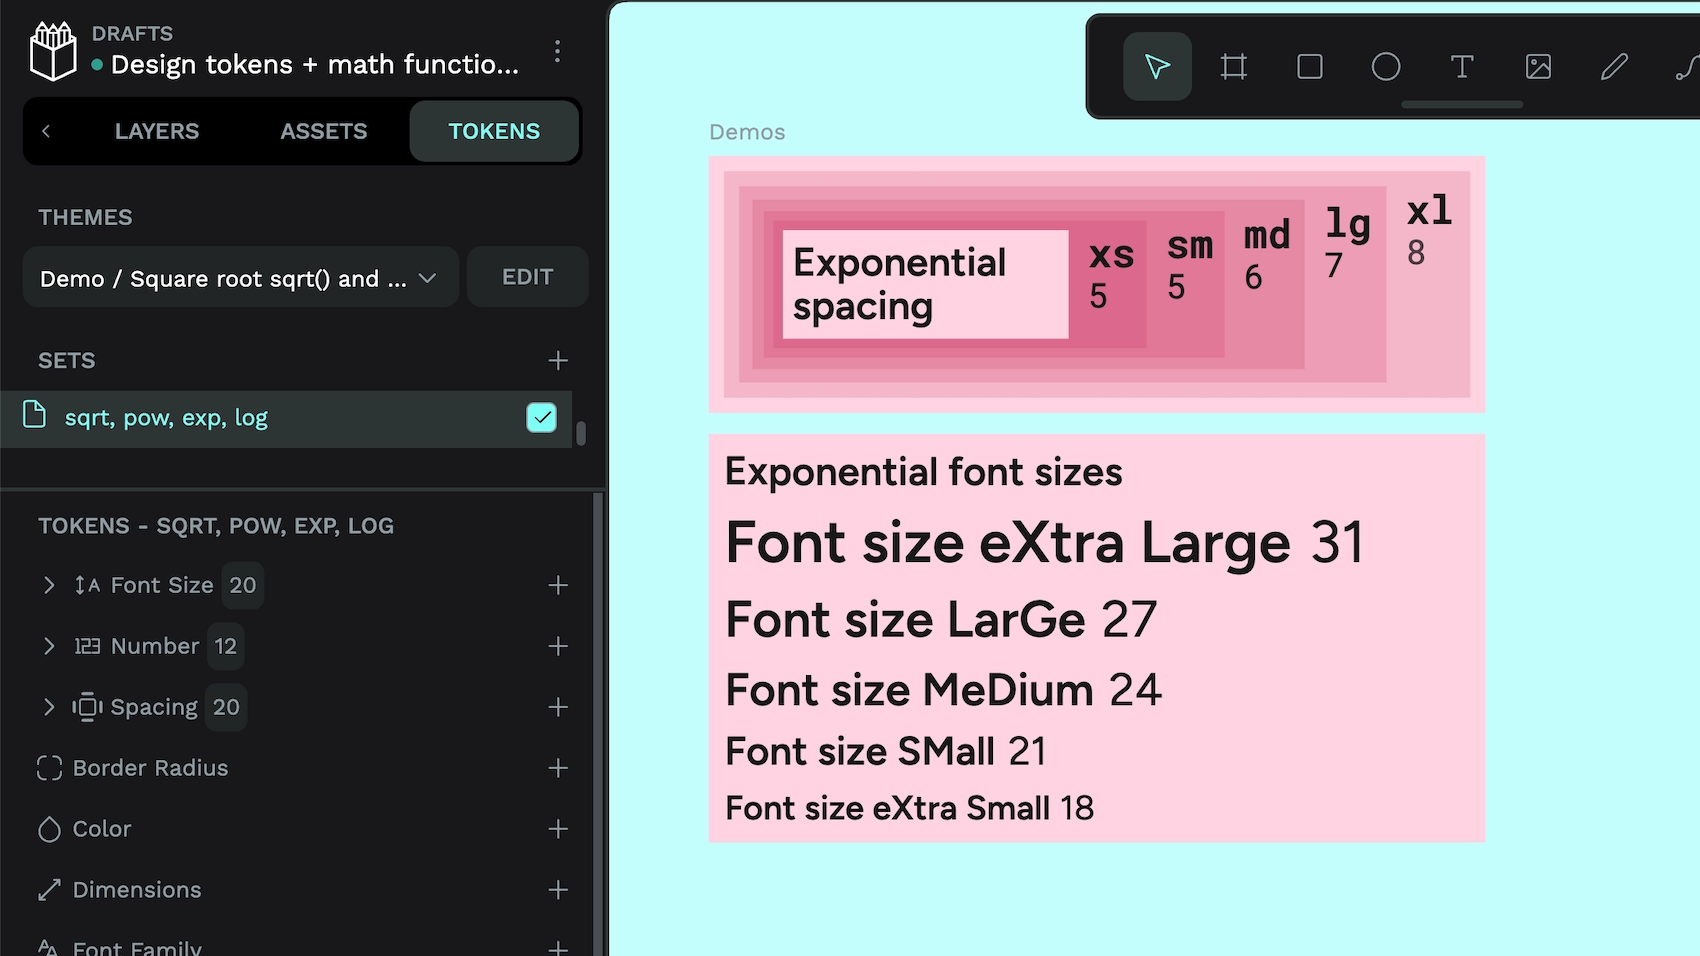Activate the Text tool

1461,67
